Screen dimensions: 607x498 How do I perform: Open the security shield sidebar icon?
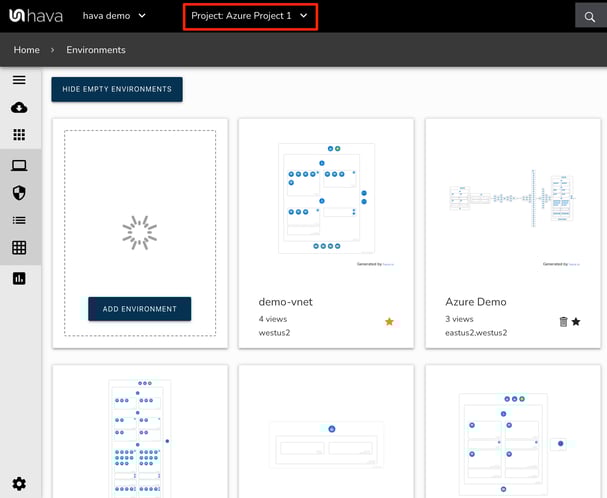(19, 192)
